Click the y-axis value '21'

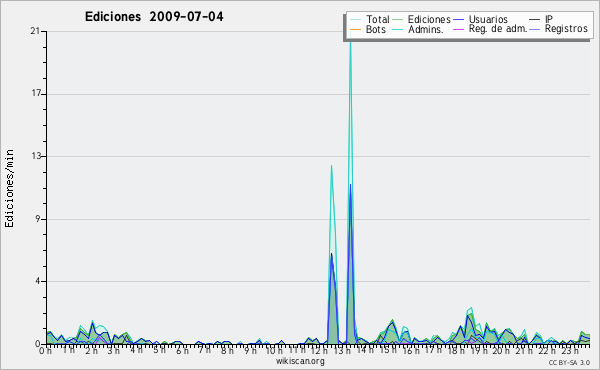(x=35, y=31)
